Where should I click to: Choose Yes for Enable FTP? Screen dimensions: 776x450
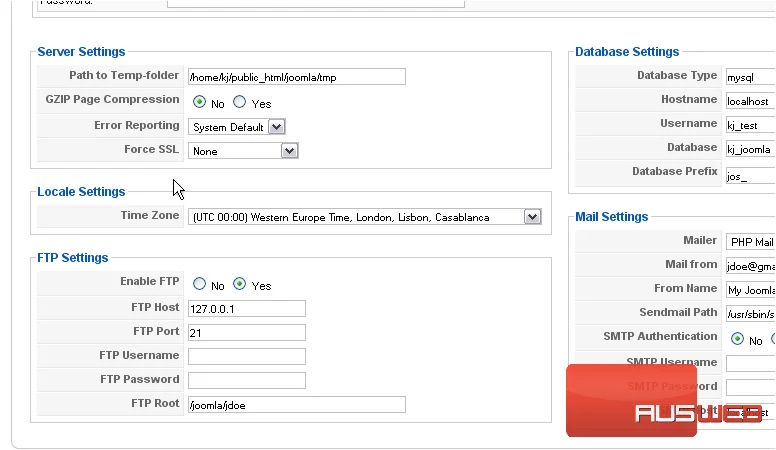tap(240, 284)
